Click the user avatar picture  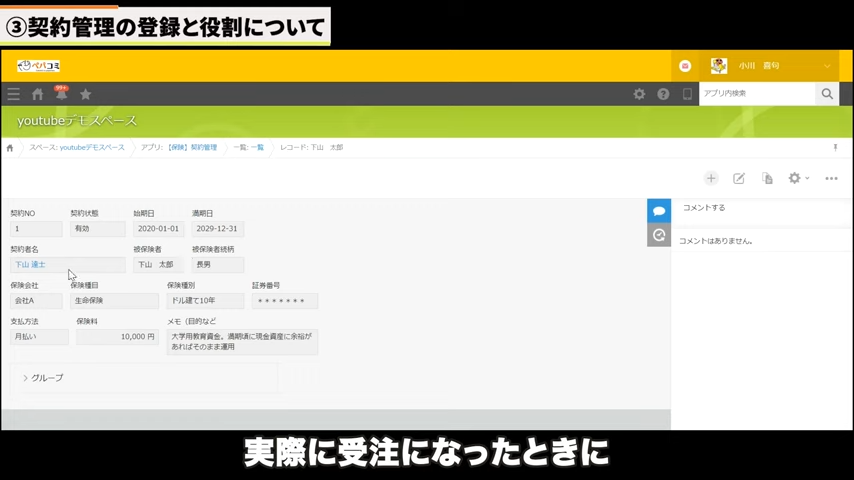718,66
